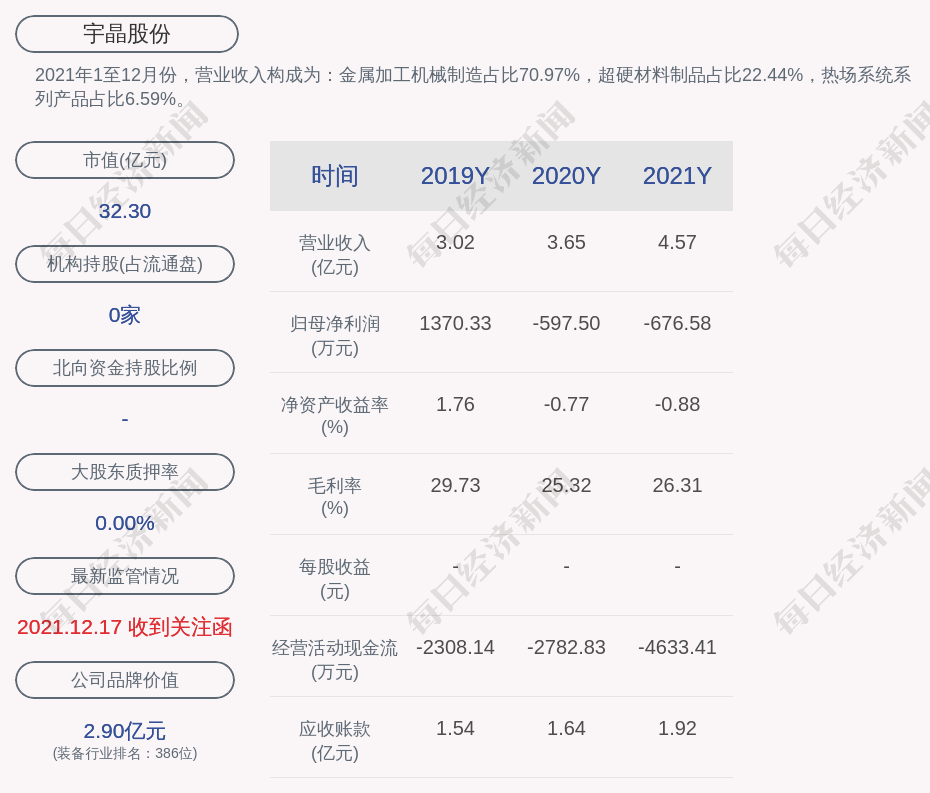The width and height of the screenshot is (930, 793).
Task: Click the red 2021.12.17 收到关注函 notice
Action: pos(125,627)
